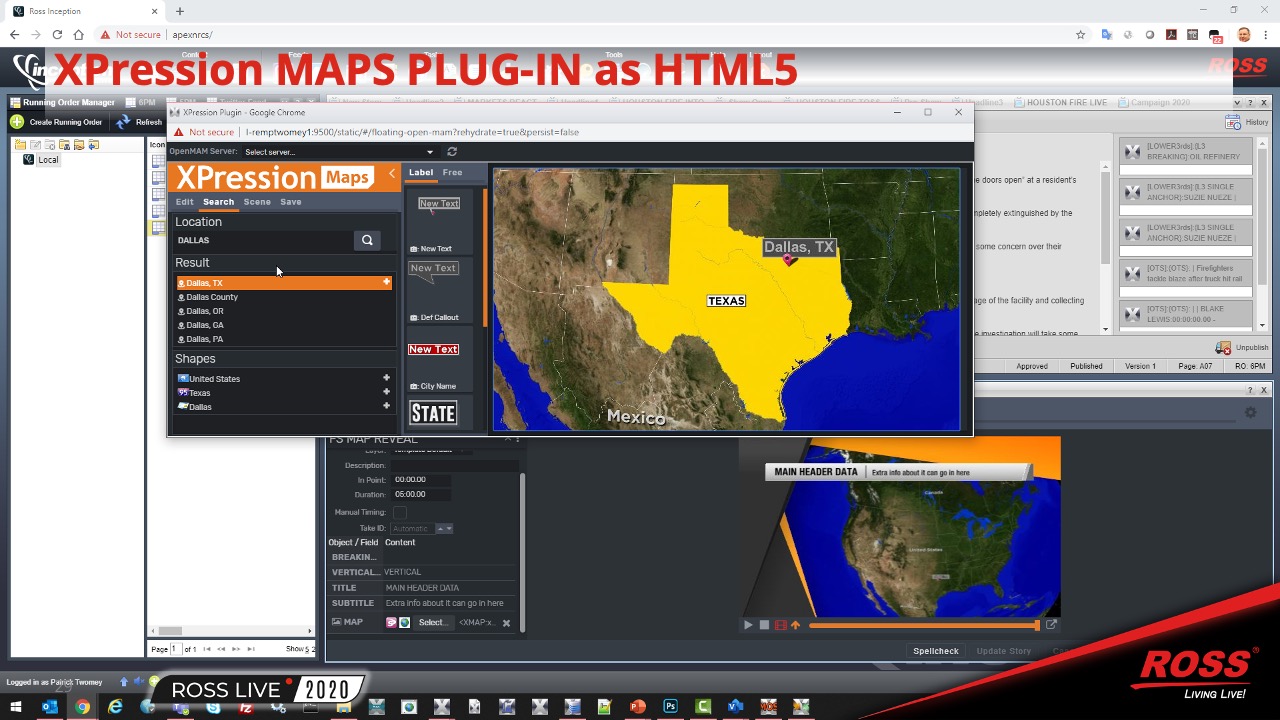Click the orange preview timeline slider
1280x720 pixels.
tap(922, 625)
